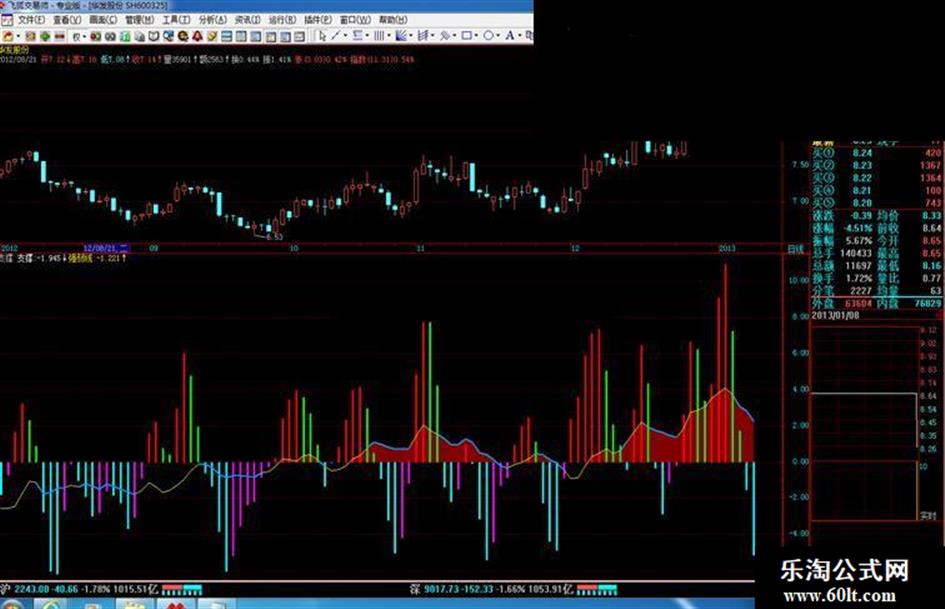Click the split-window layout toolbar icon
The height and width of the screenshot is (609, 945).
tap(227, 37)
